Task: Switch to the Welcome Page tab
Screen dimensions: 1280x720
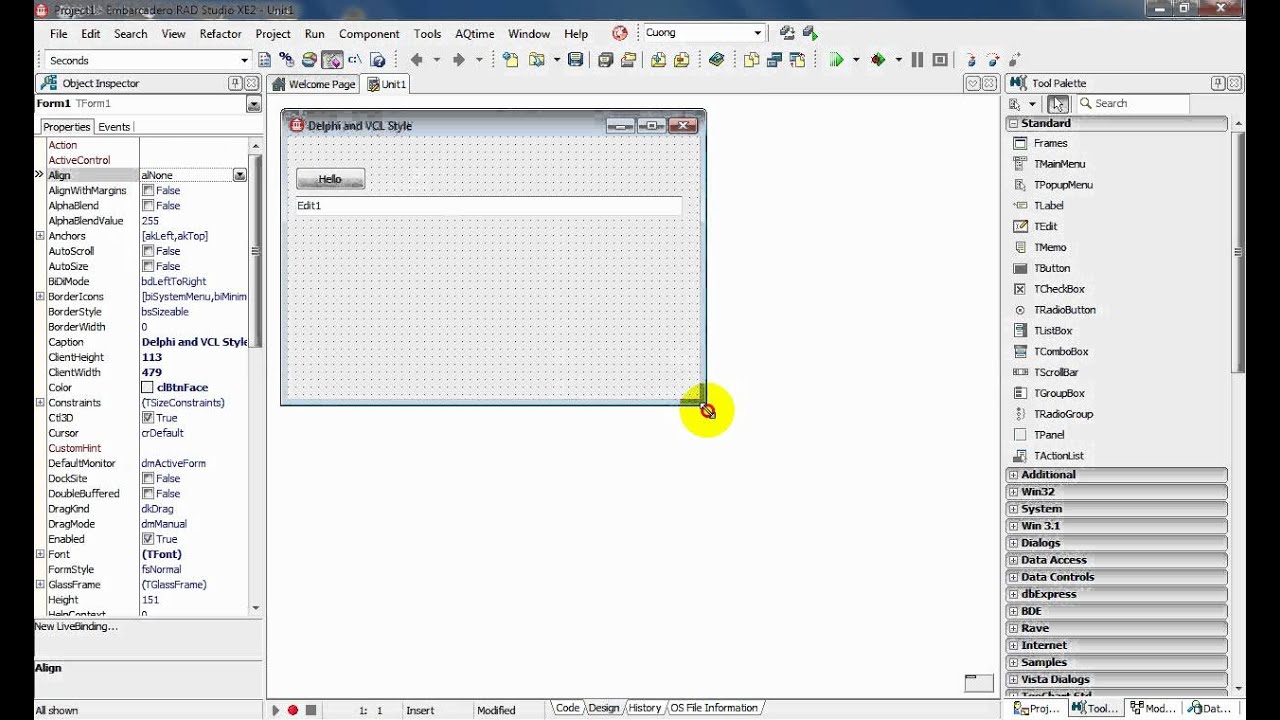Action: pyautogui.click(x=314, y=84)
